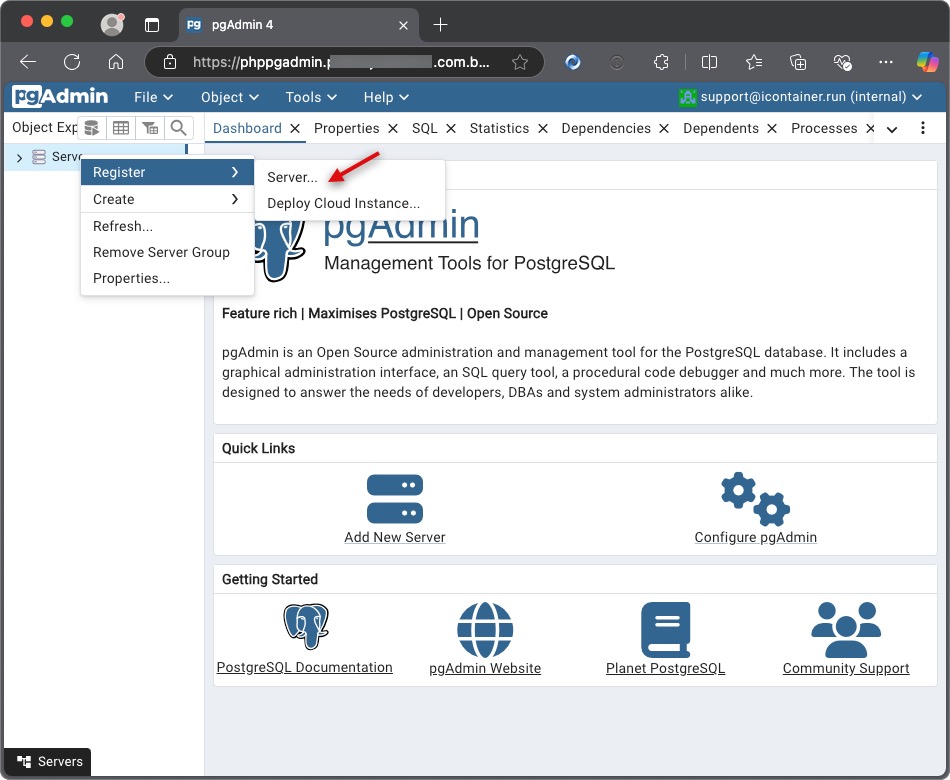
Task: Choose Register in the context menu
Action: click(167, 172)
